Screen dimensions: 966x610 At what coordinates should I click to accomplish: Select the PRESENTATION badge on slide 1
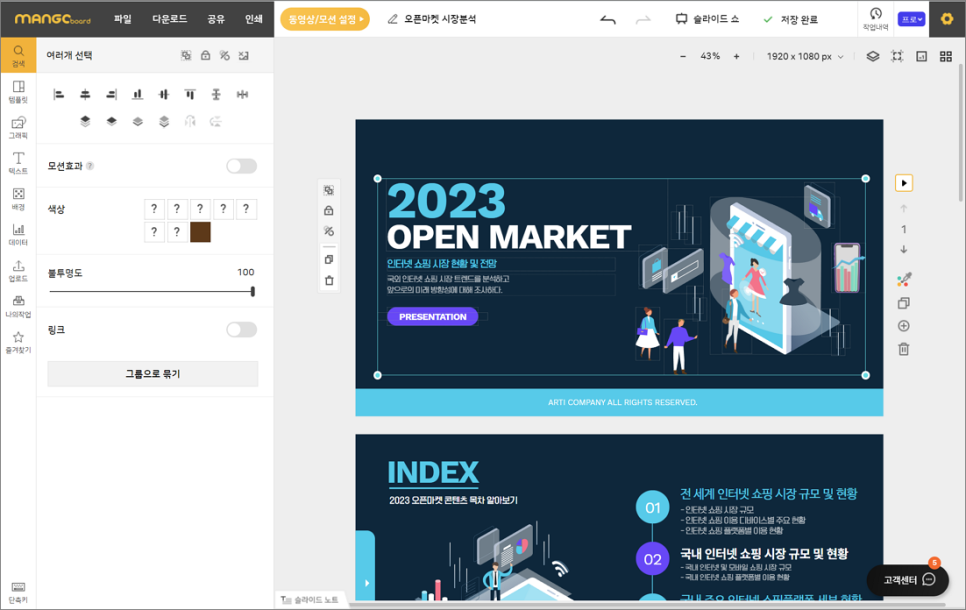point(432,317)
